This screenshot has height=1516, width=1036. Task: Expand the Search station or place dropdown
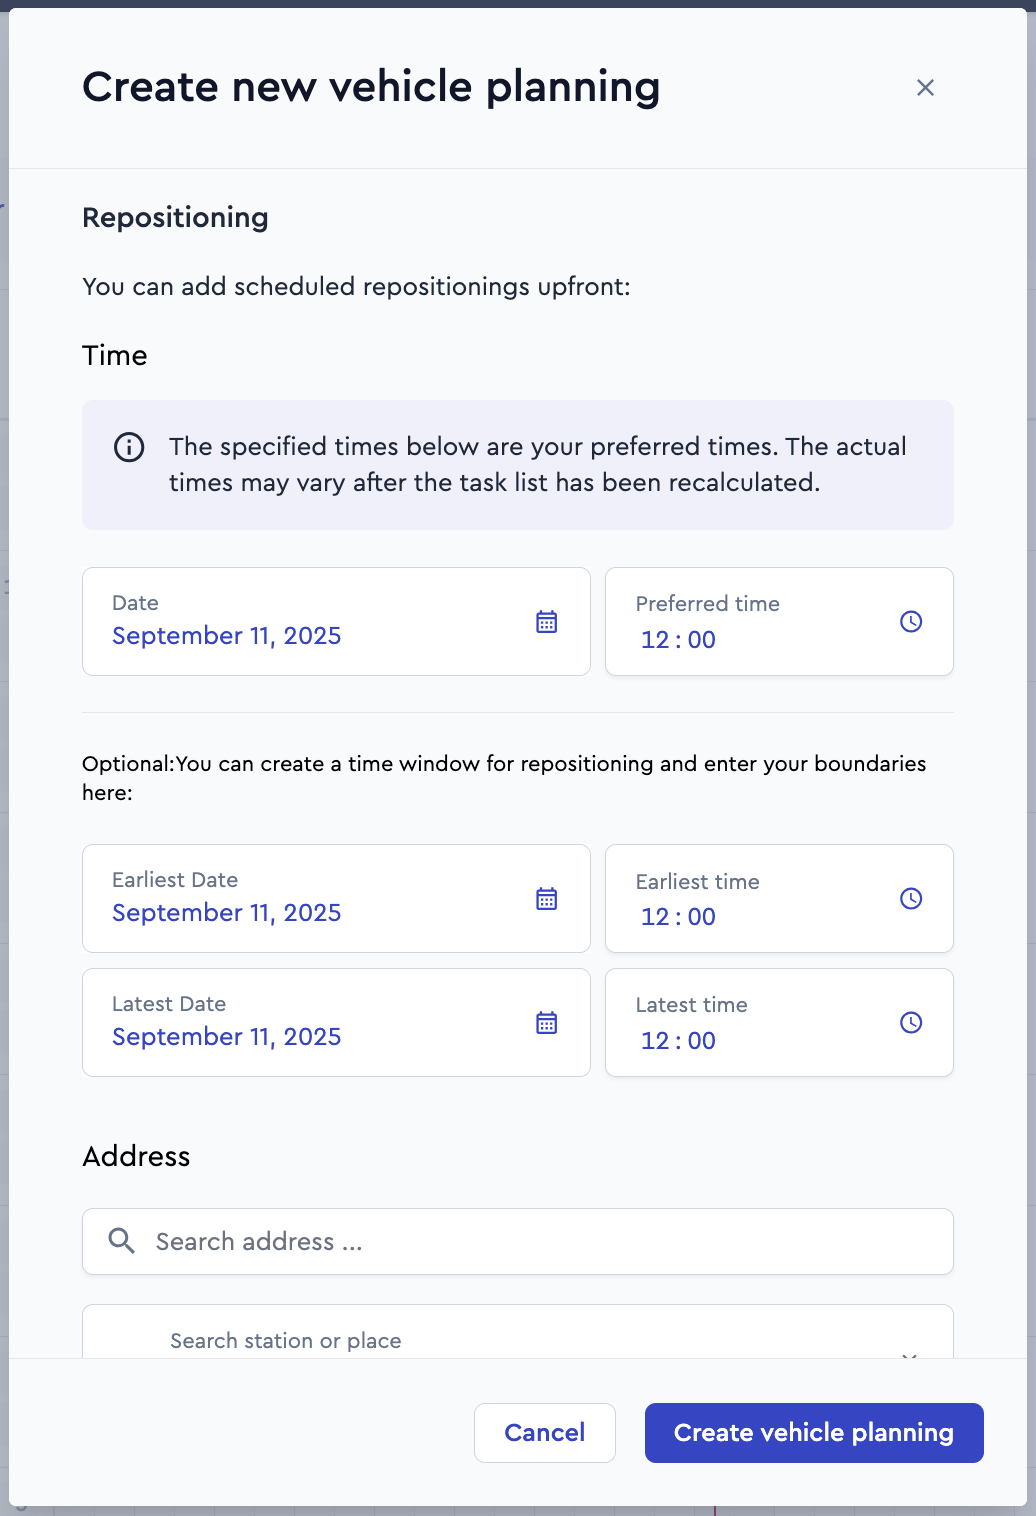click(x=909, y=1354)
